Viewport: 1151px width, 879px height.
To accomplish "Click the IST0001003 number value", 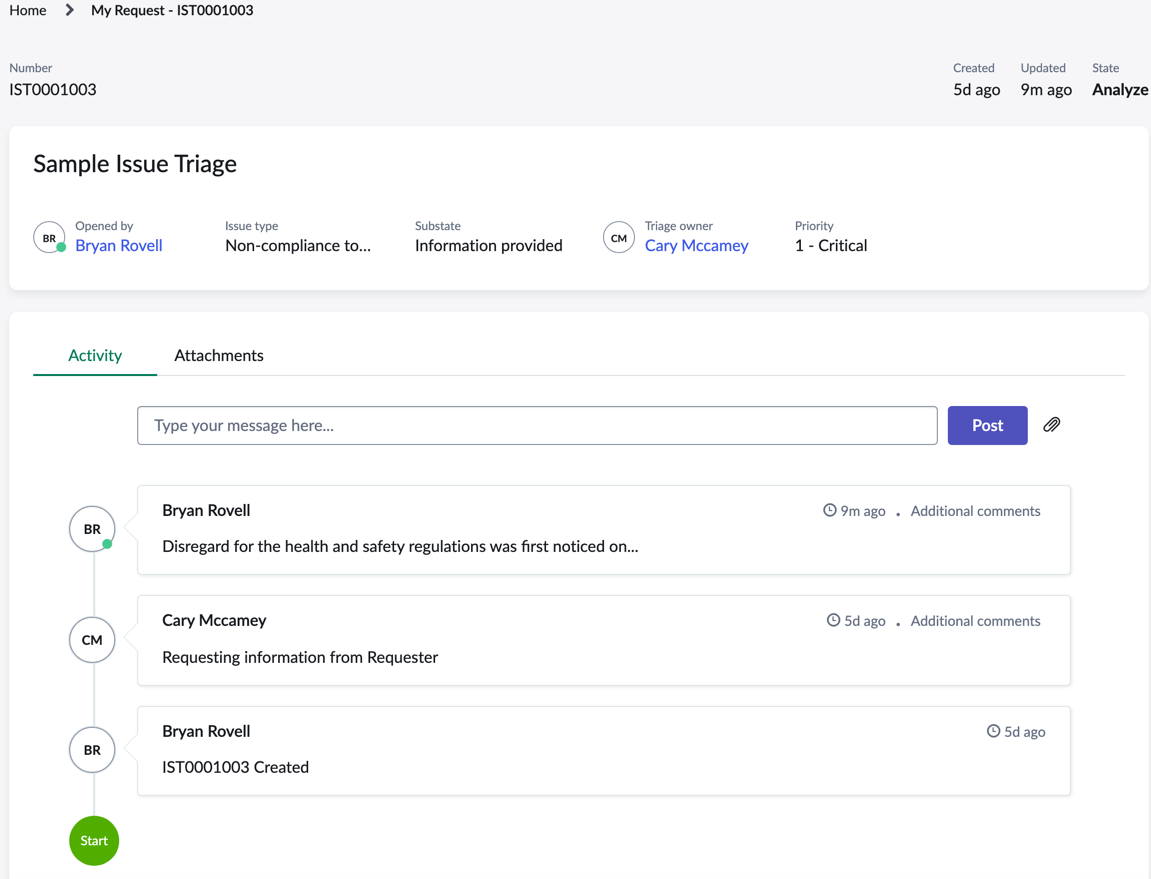I will pyautogui.click(x=53, y=90).
